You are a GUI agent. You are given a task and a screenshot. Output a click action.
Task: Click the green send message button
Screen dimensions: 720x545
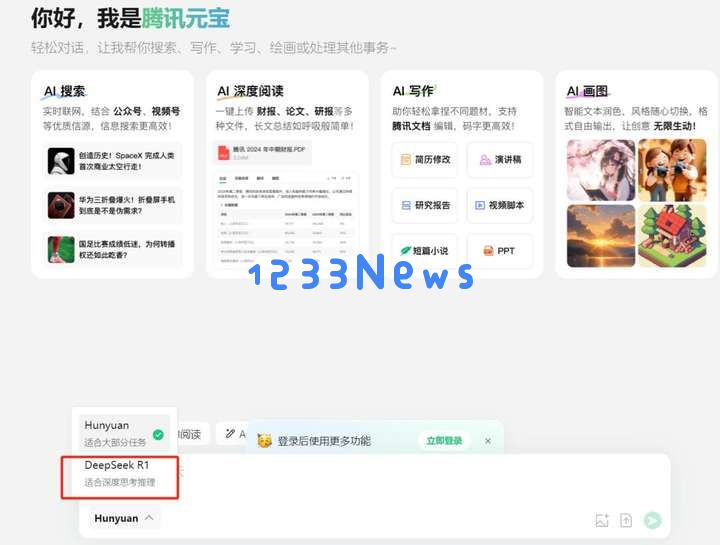(652, 520)
